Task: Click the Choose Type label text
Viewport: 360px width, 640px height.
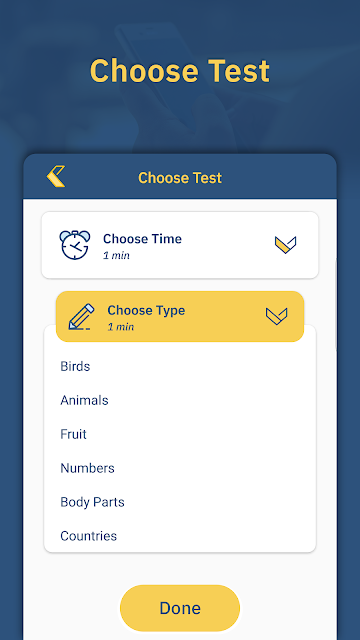Action: tap(146, 310)
